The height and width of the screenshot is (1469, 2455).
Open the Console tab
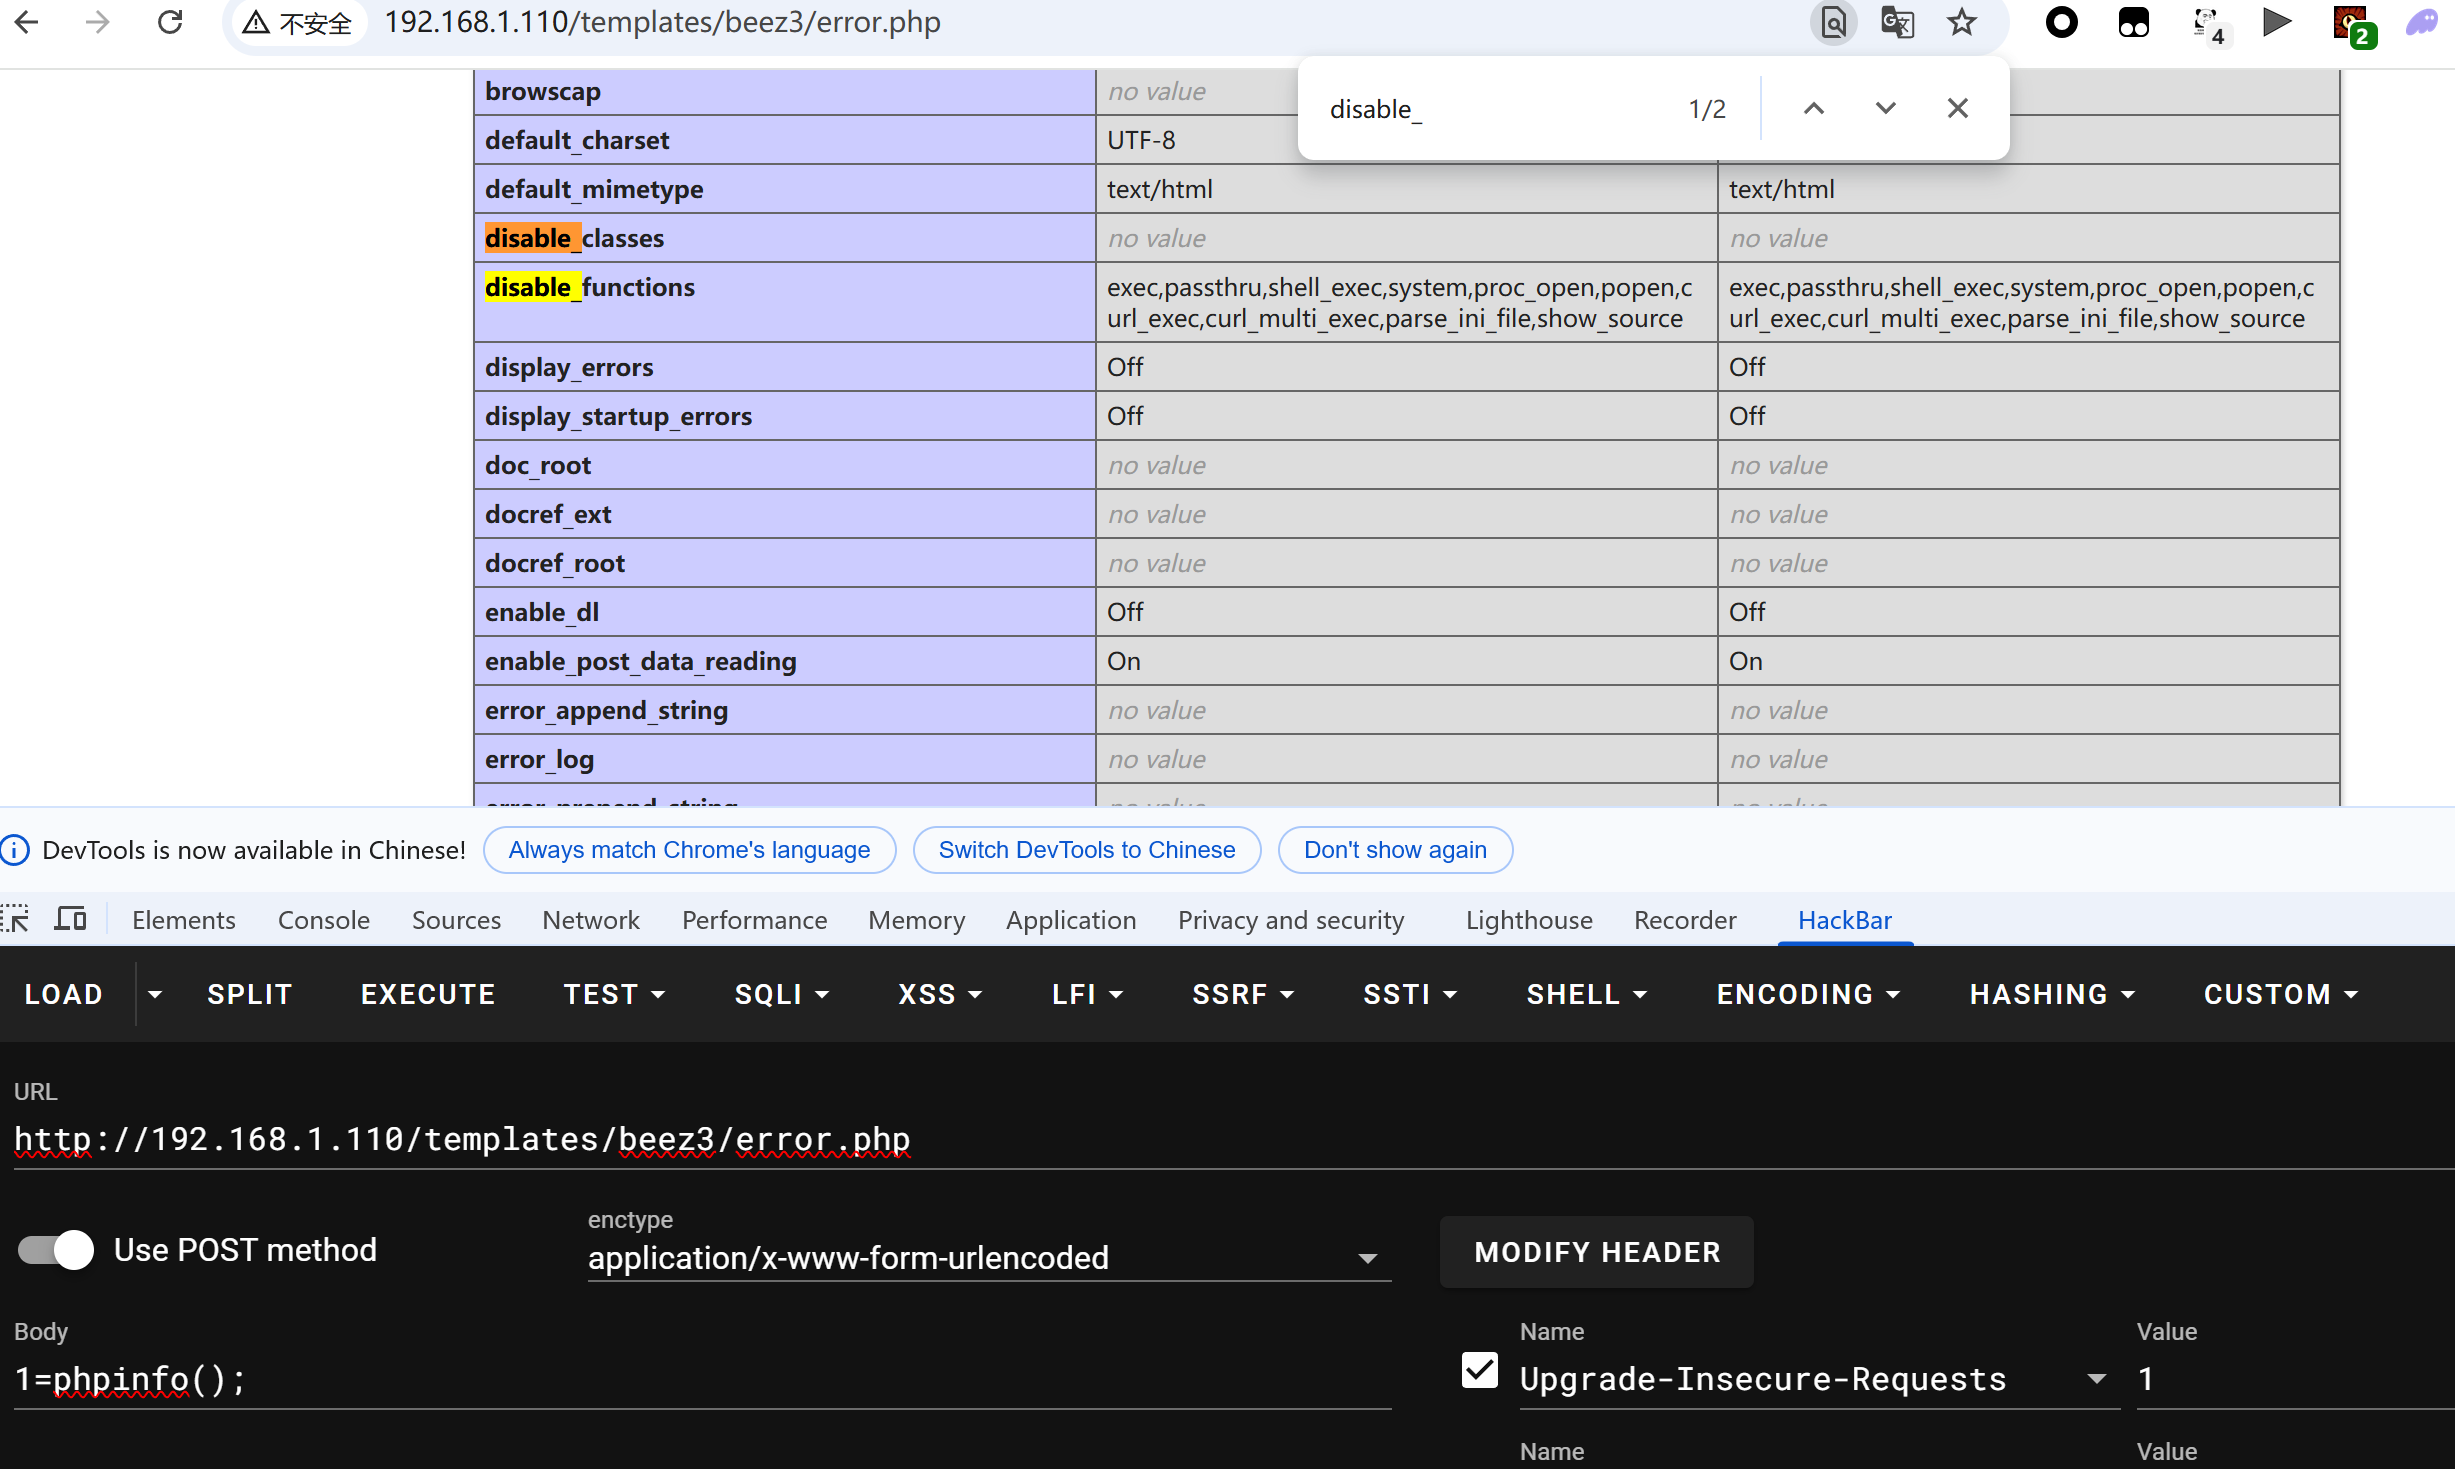323,920
